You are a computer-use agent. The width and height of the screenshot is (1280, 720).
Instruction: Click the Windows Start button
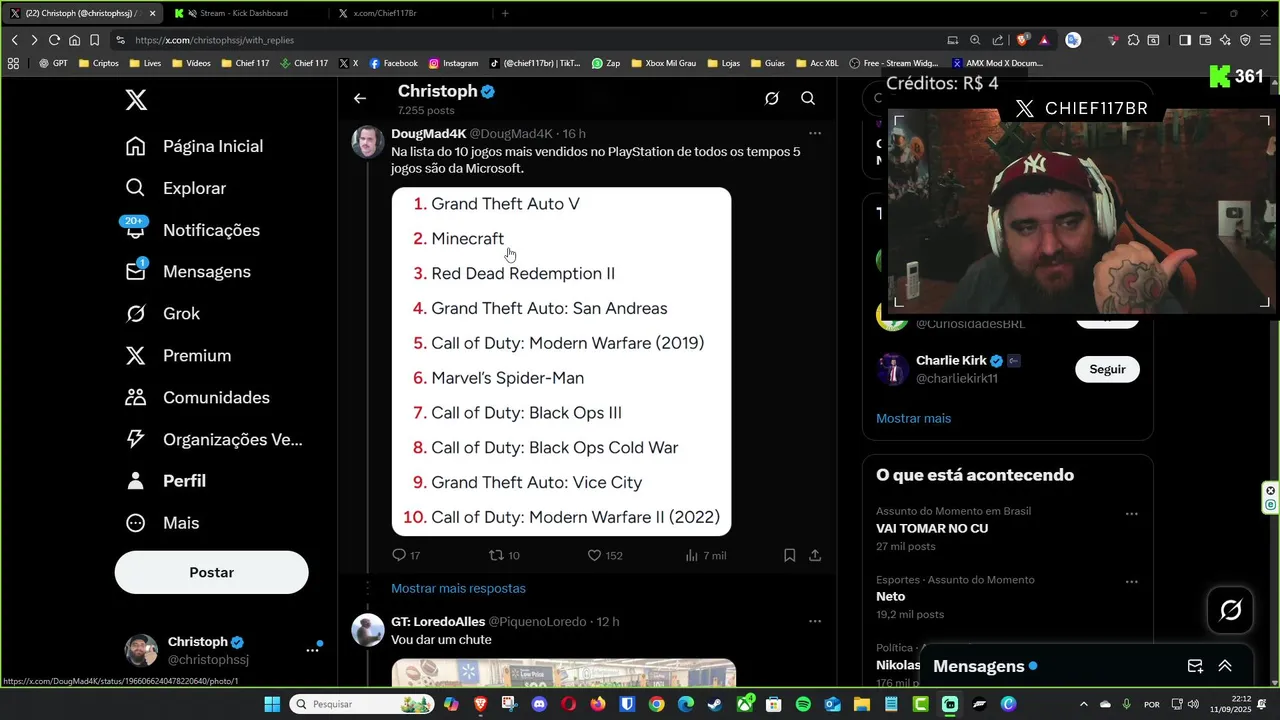pyautogui.click(x=272, y=704)
